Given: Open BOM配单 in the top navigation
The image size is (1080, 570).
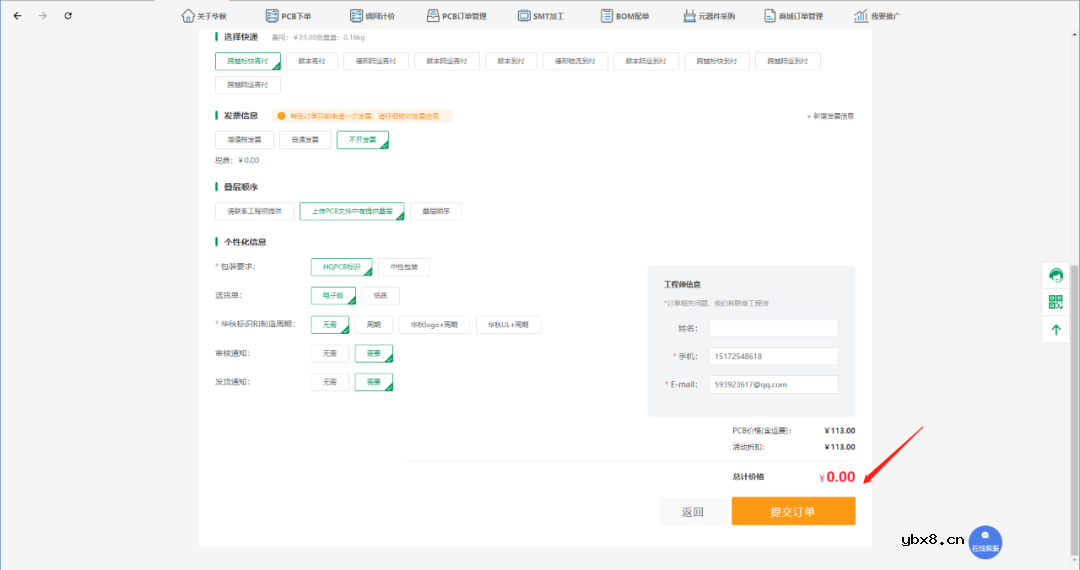Looking at the screenshot, I should [625, 16].
